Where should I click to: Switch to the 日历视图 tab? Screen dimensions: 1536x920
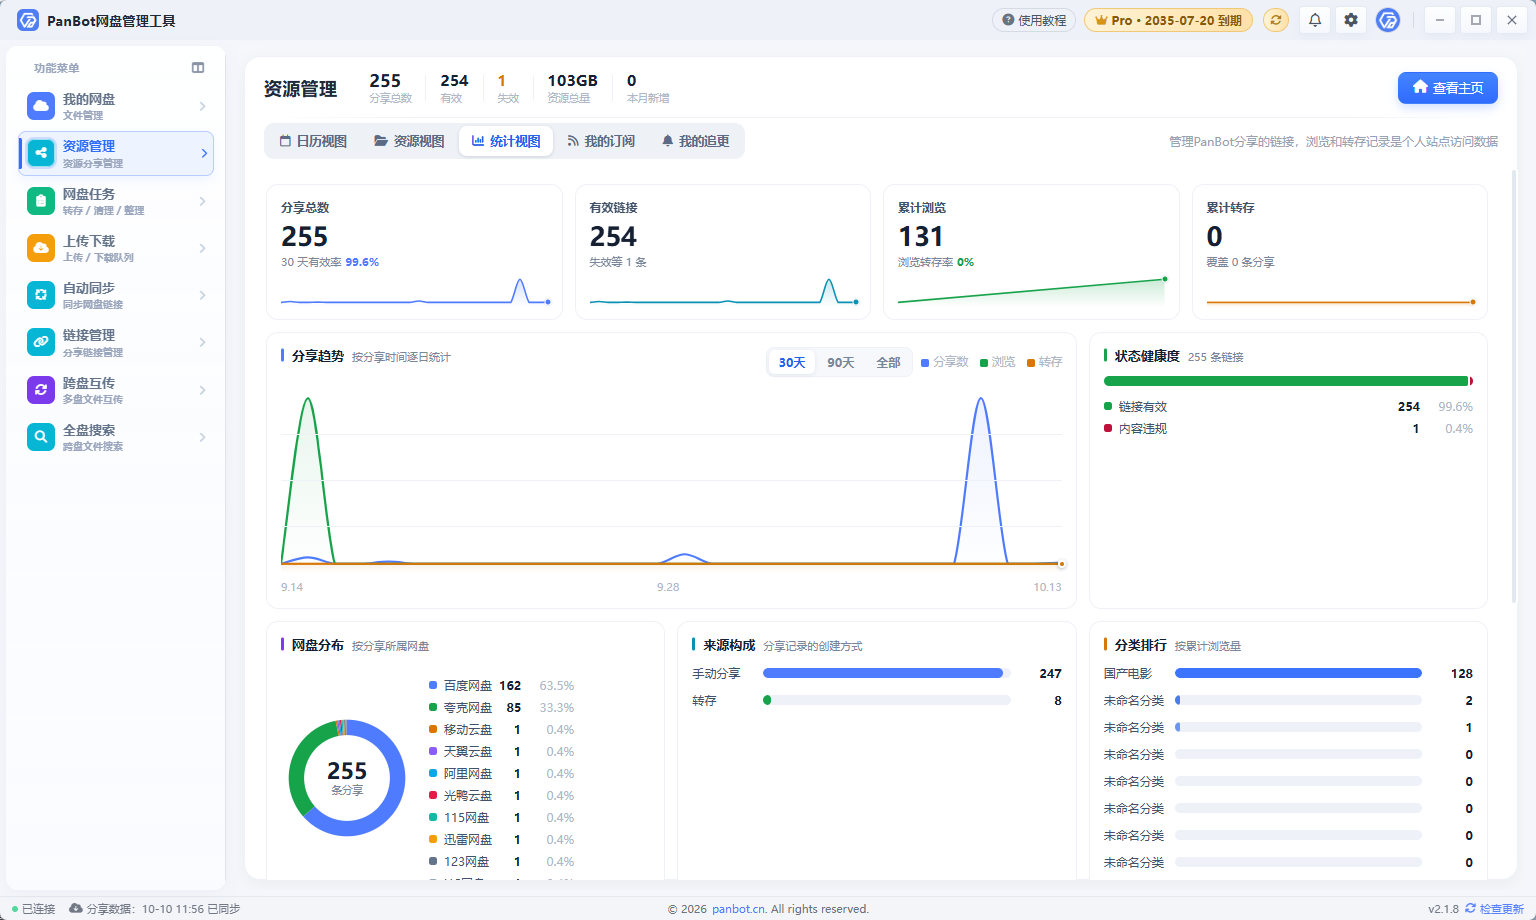pyautogui.click(x=313, y=141)
